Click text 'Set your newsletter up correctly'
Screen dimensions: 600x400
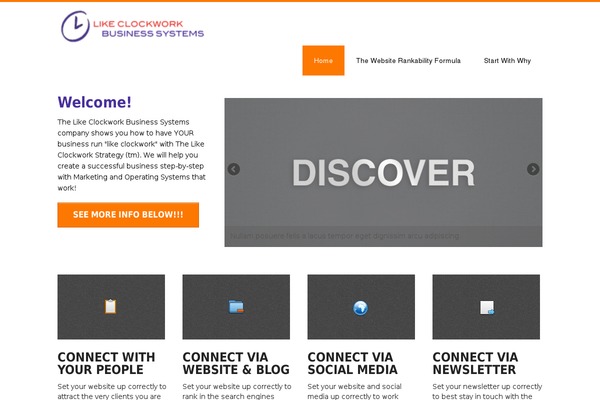[x=487, y=387]
